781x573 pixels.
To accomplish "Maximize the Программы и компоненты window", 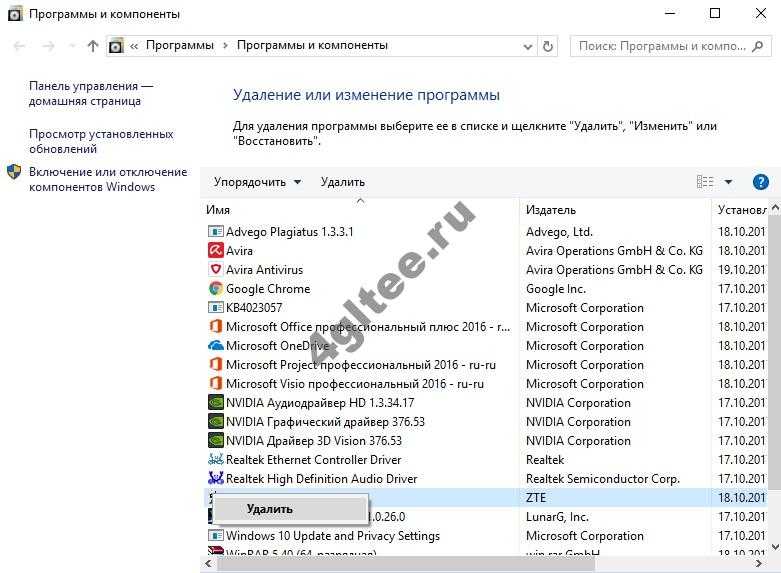I will click(x=715, y=13).
